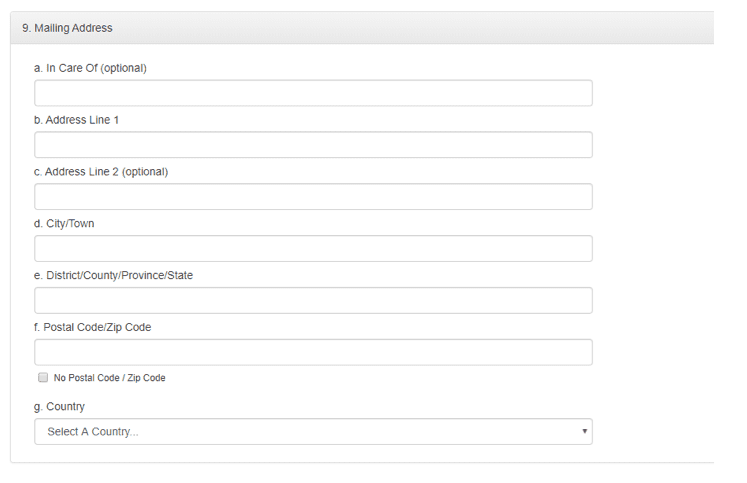Select the City/Town text box

(x=313, y=249)
